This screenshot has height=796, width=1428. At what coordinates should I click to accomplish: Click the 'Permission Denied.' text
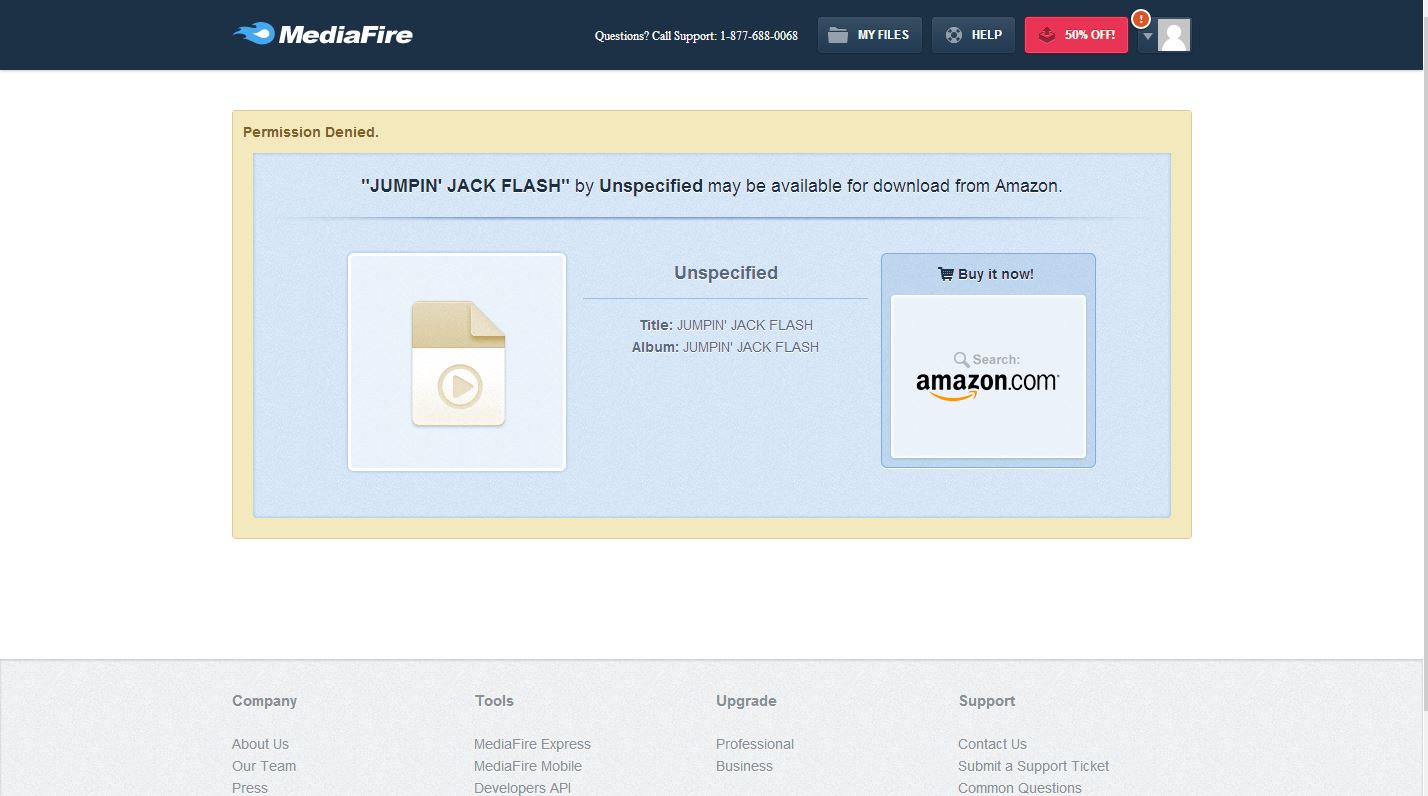click(x=311, y=132)
